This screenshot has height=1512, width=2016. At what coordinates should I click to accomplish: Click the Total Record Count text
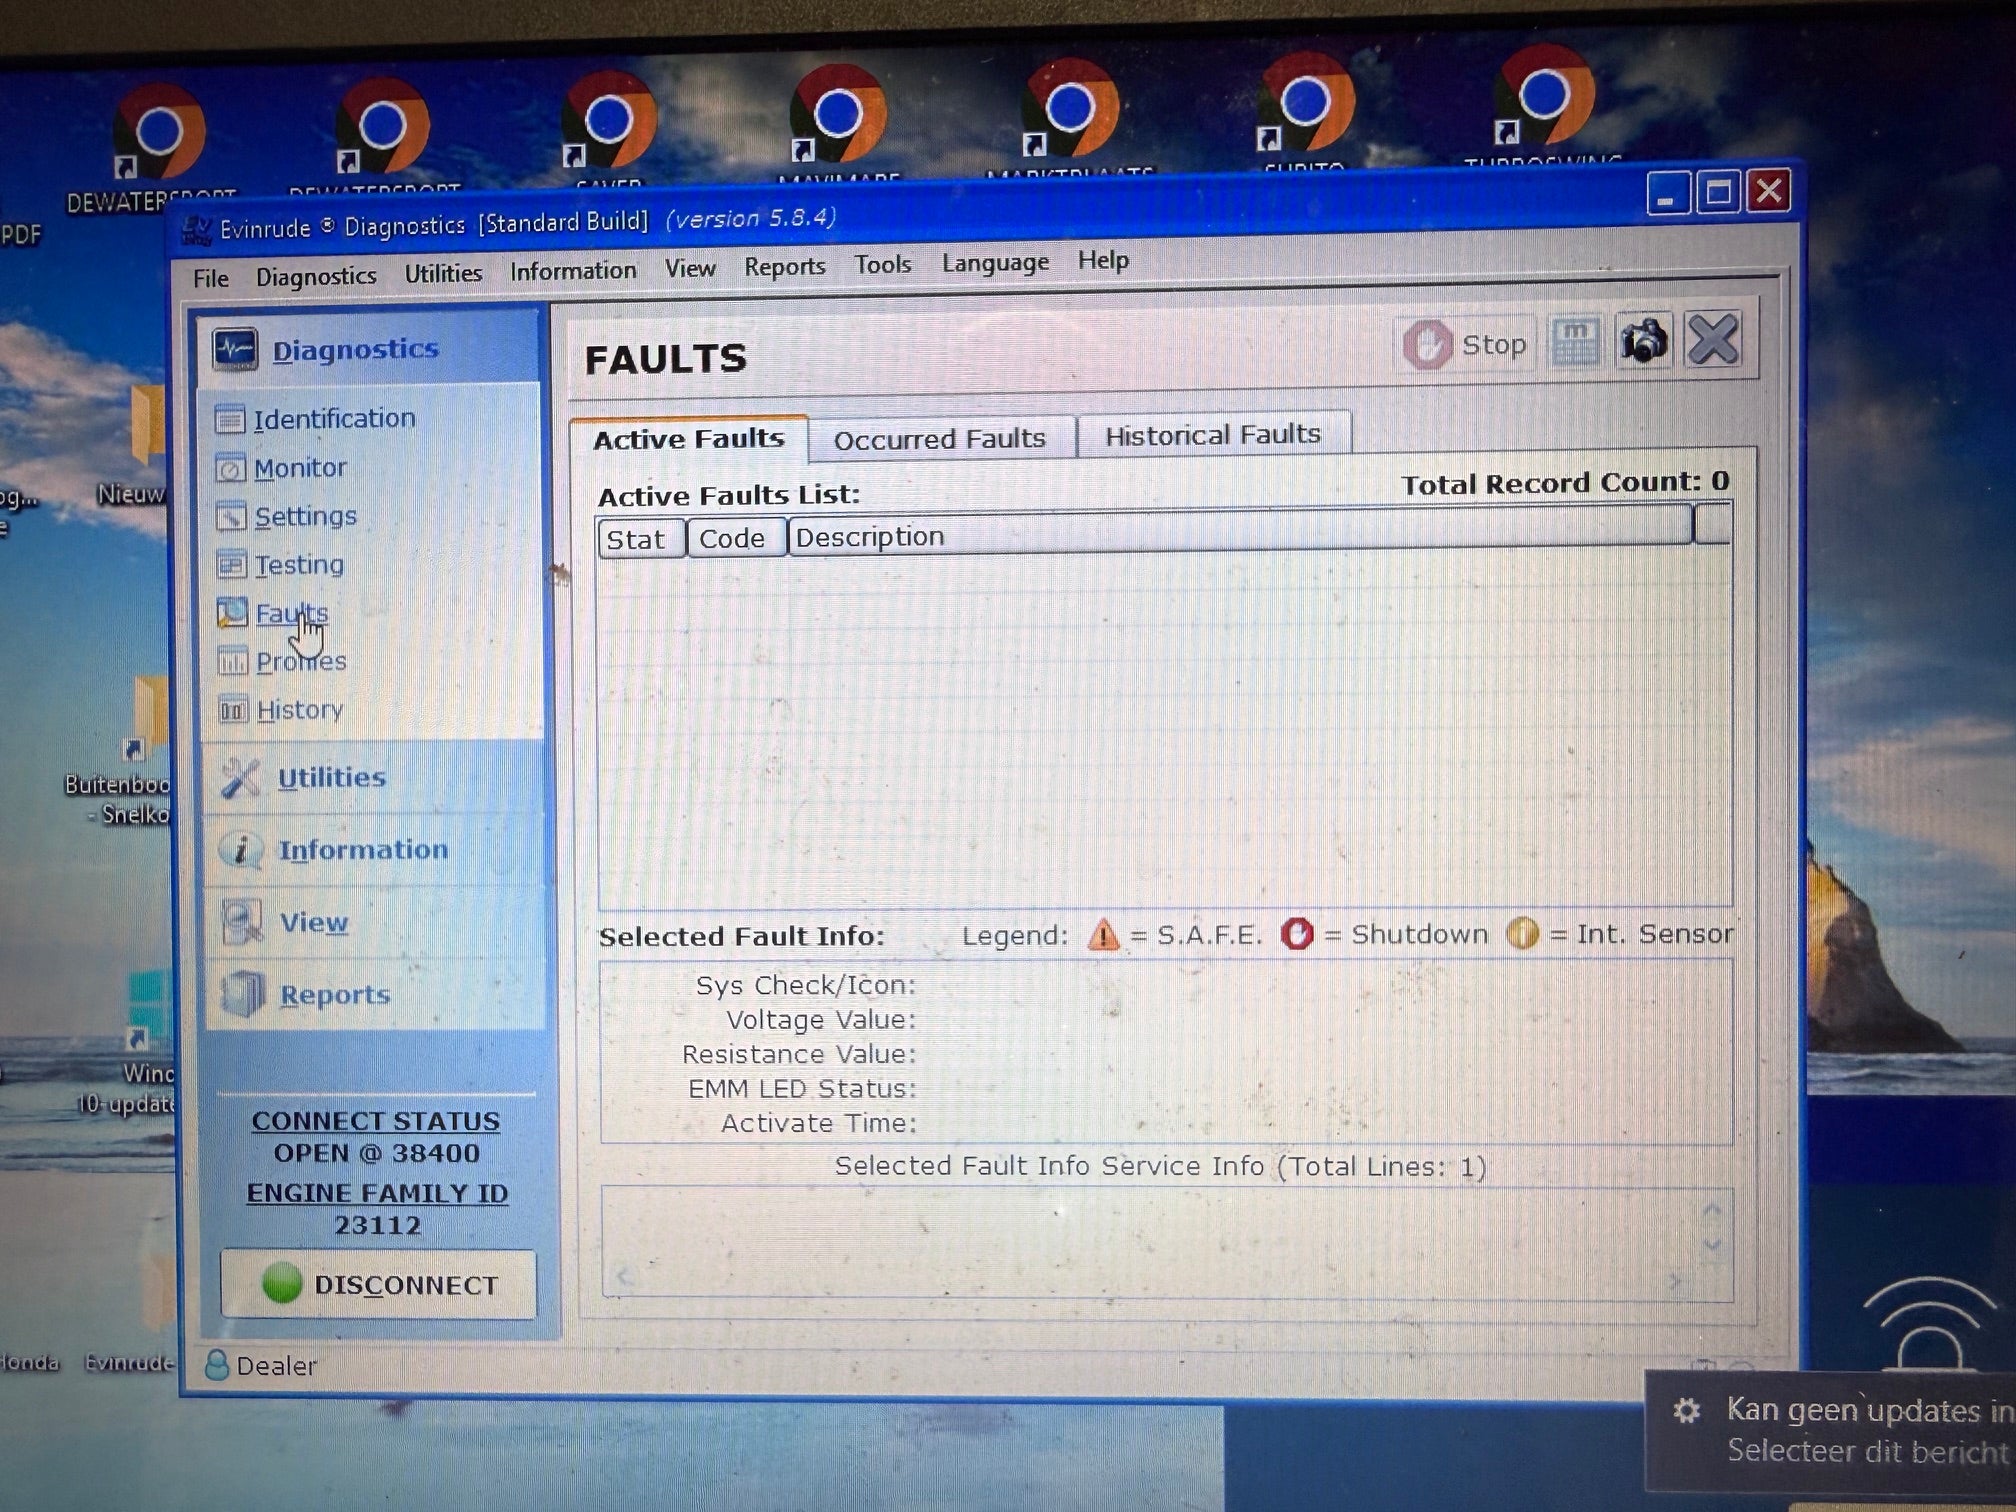click(x=1565, y=483)
